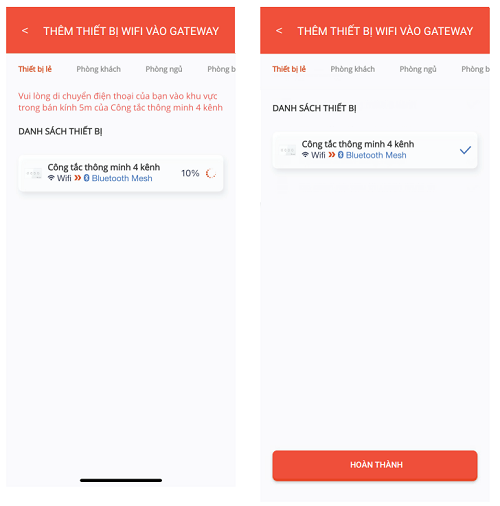Click the switch thumbnail in right device card
Image resolution: width=500 pixels, height=506 pixels.
(288, 150)
